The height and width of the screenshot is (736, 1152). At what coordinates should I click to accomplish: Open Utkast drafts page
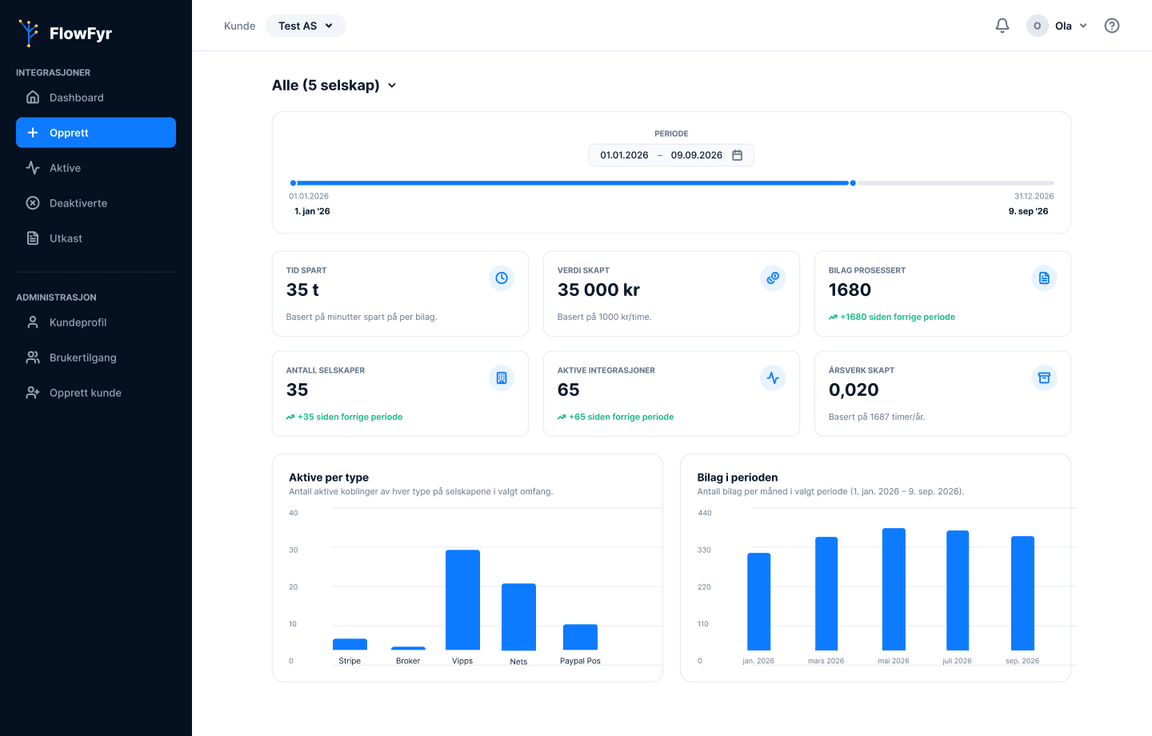96,239
